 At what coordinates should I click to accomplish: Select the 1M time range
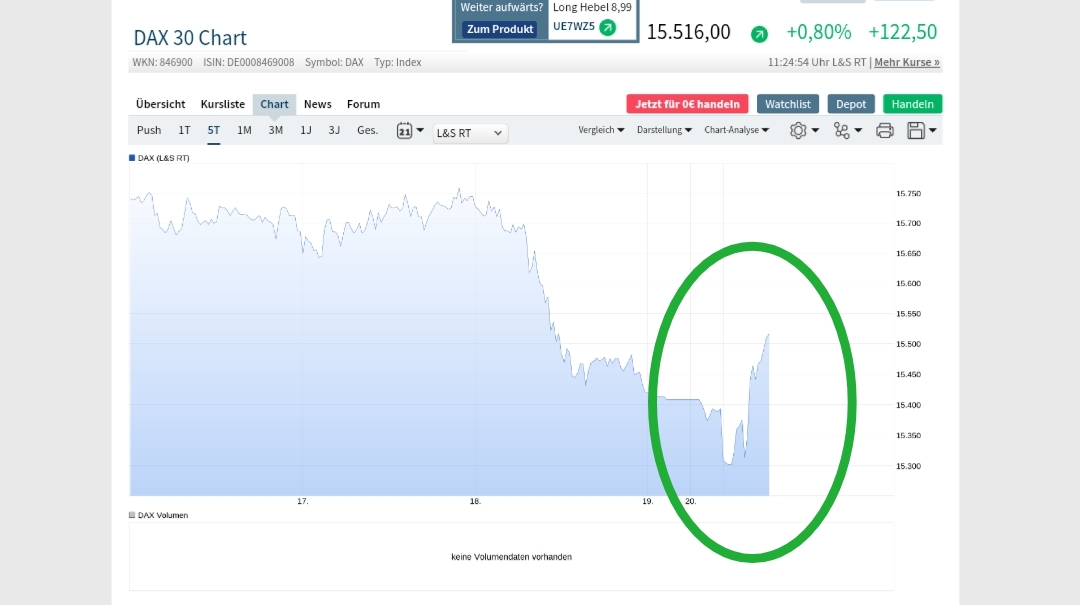(x=244, y=130)
